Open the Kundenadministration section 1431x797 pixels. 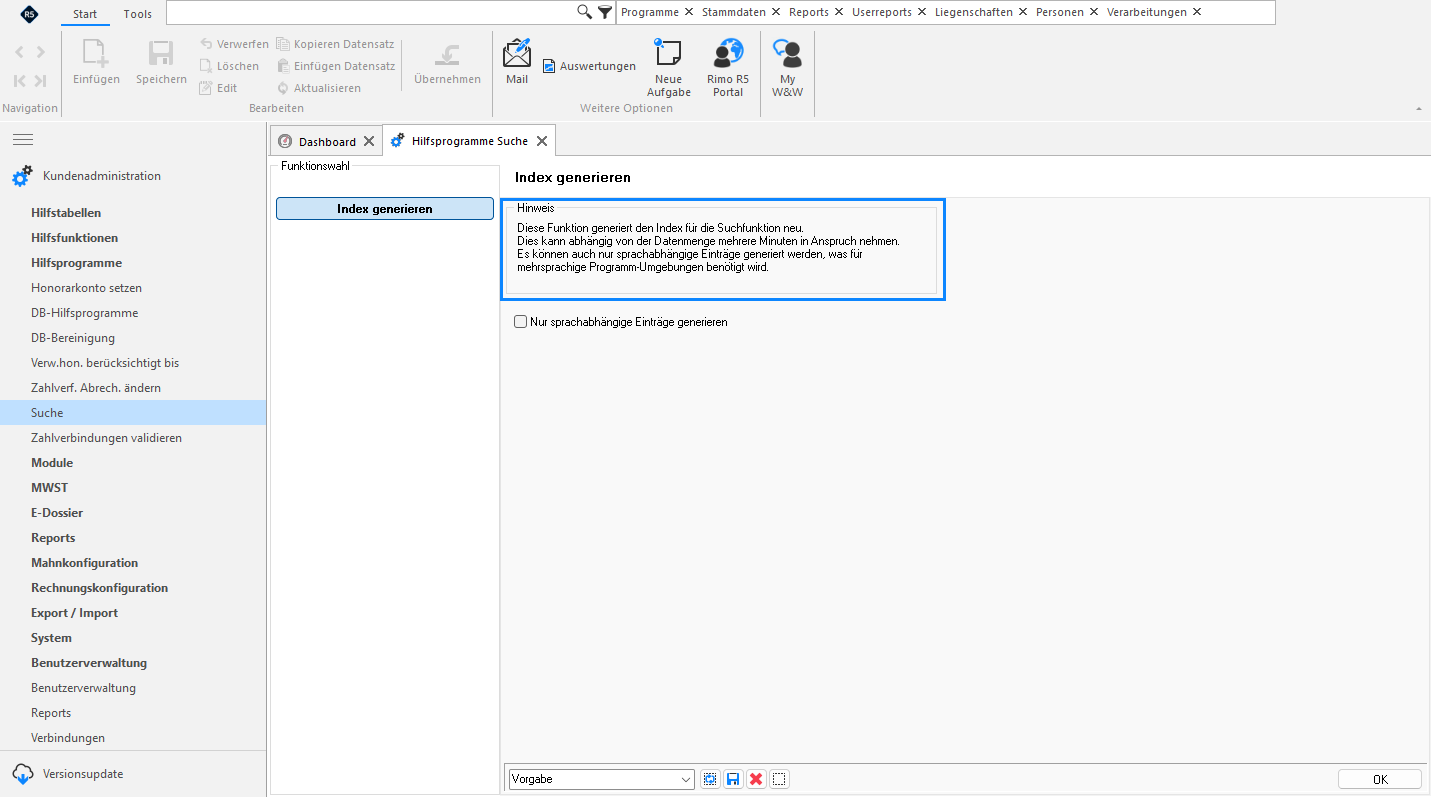tap(101, 176)
